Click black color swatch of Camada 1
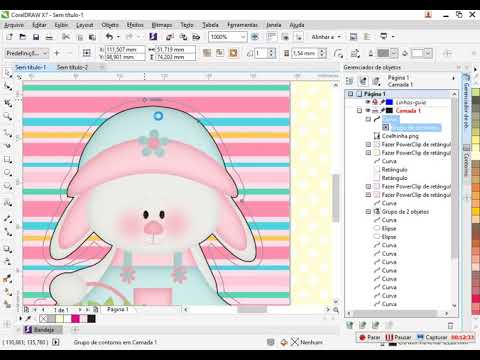The width and height of the screenshot is (480, 360). click(389, 111)
